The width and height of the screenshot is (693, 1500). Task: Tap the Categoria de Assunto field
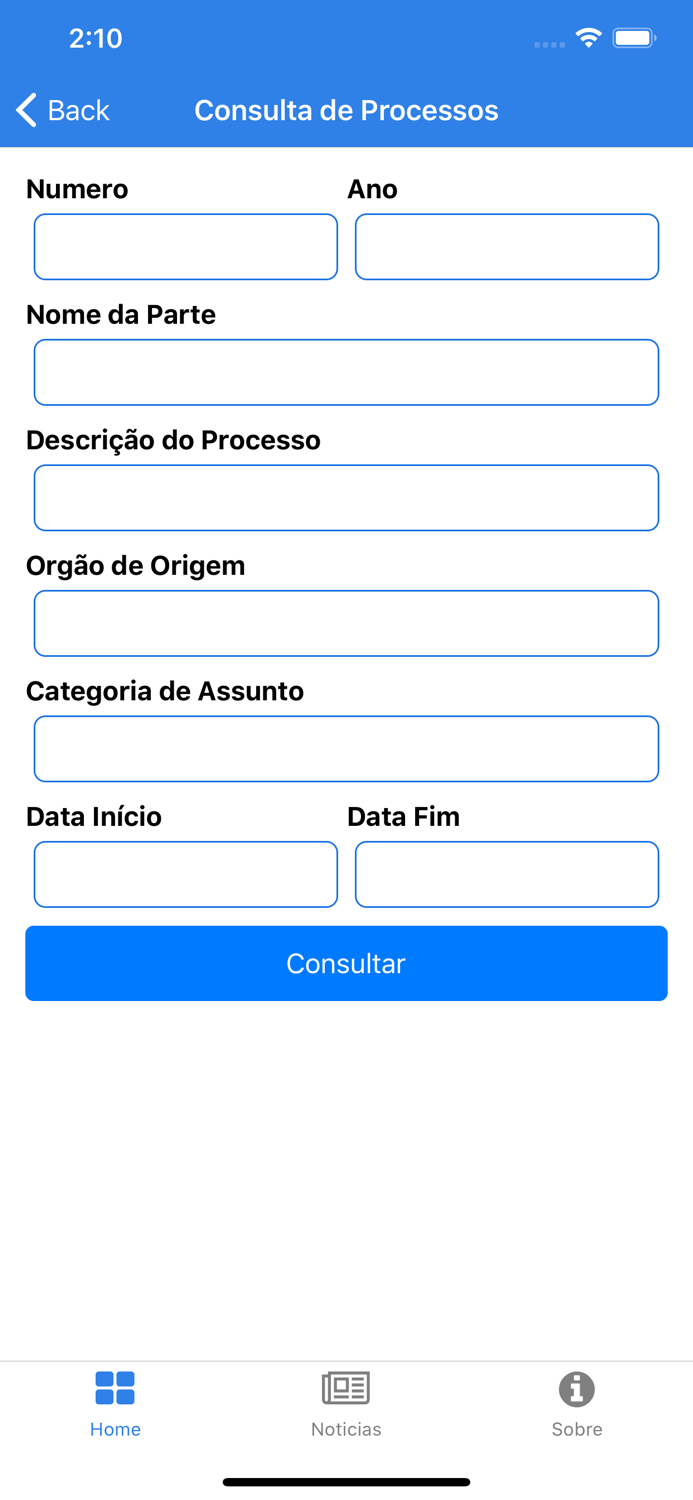click(x=346, y=748)
